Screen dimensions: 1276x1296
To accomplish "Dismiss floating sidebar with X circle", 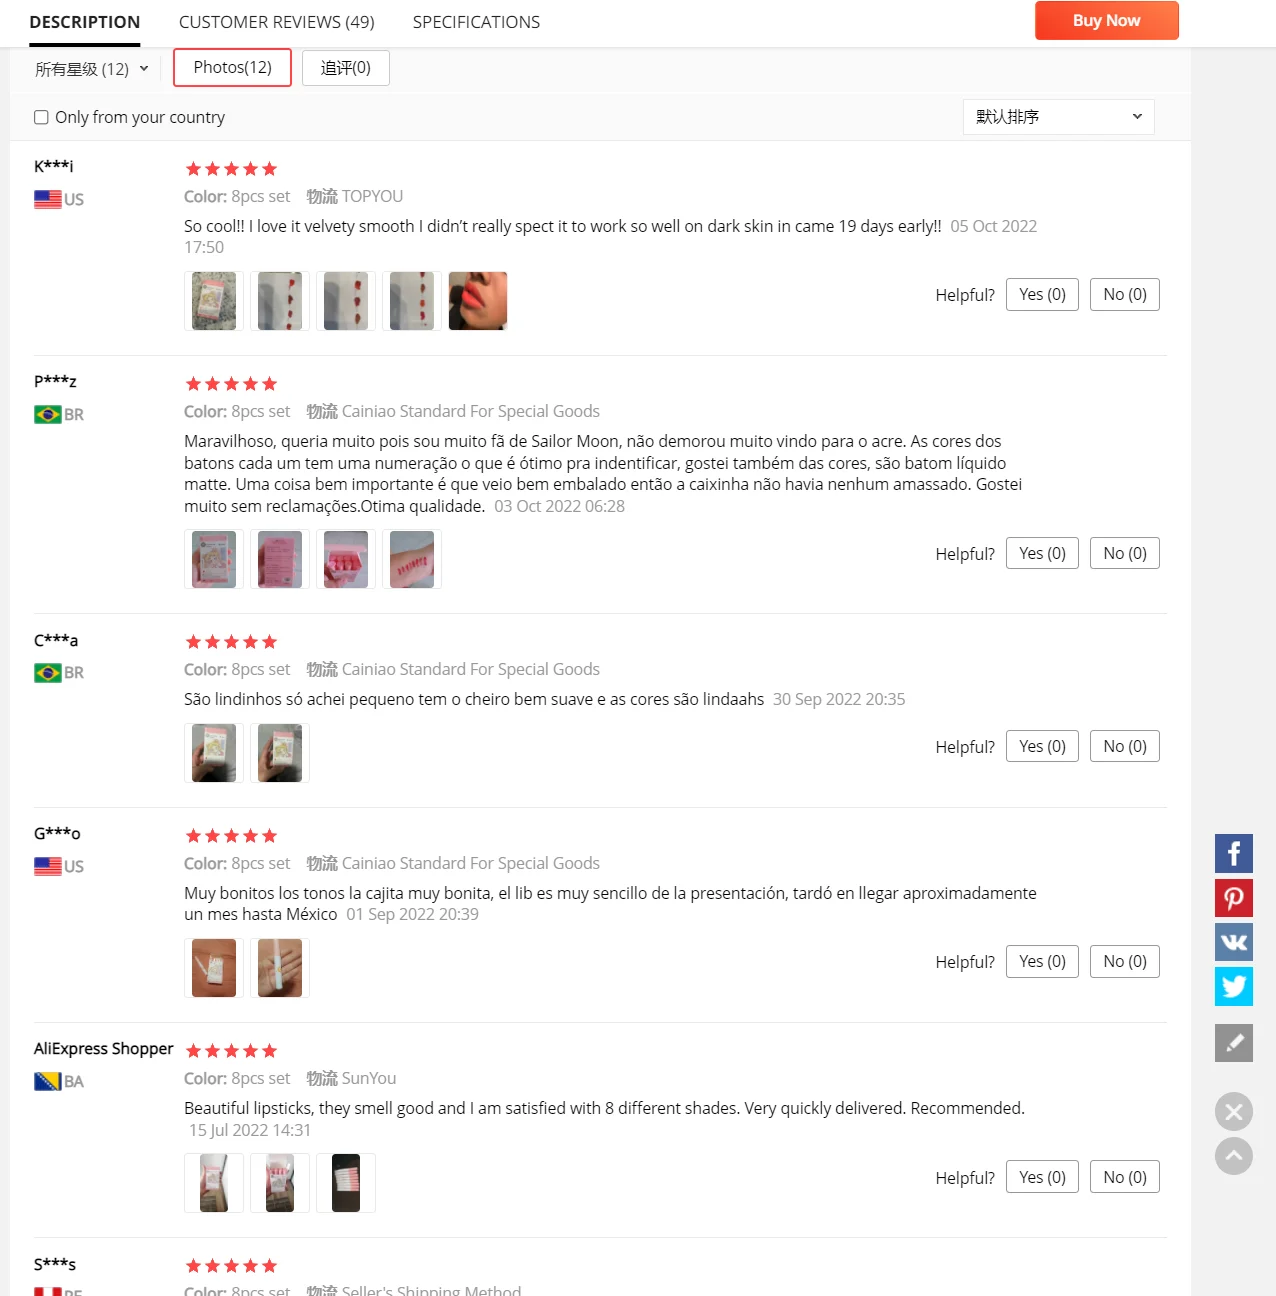I will point(1234,1111).
